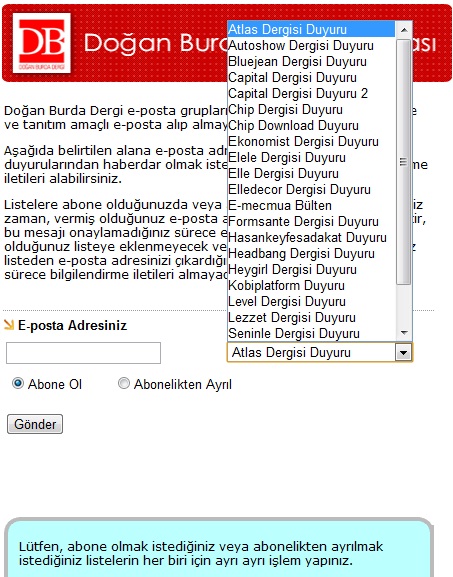Close the list via the combo box arrow
Image resolution: width=453 pixels, height=577 pixels.
pos(403,353)
